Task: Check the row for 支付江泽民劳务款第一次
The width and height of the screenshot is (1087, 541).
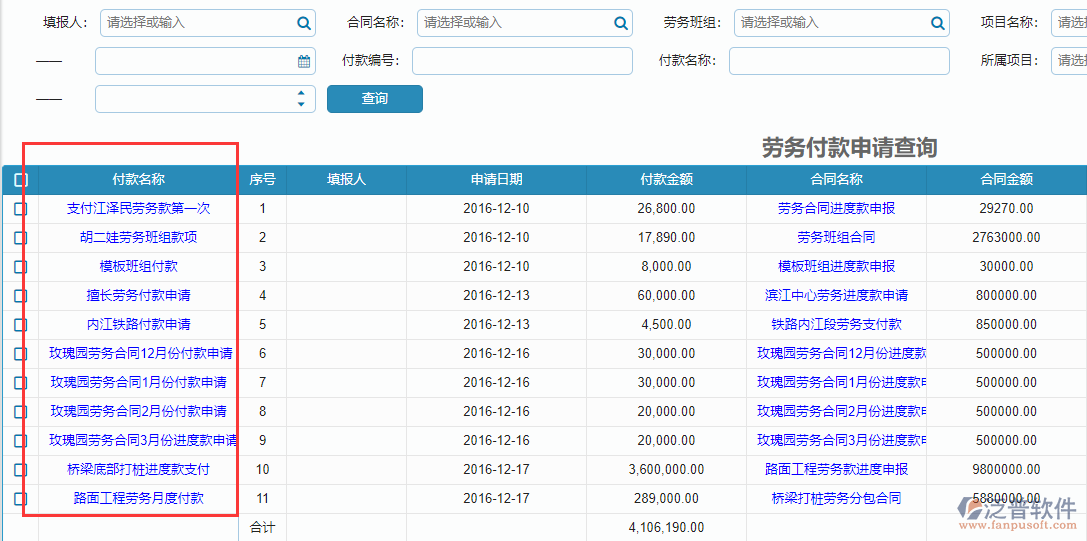Action: pos(21,209)
